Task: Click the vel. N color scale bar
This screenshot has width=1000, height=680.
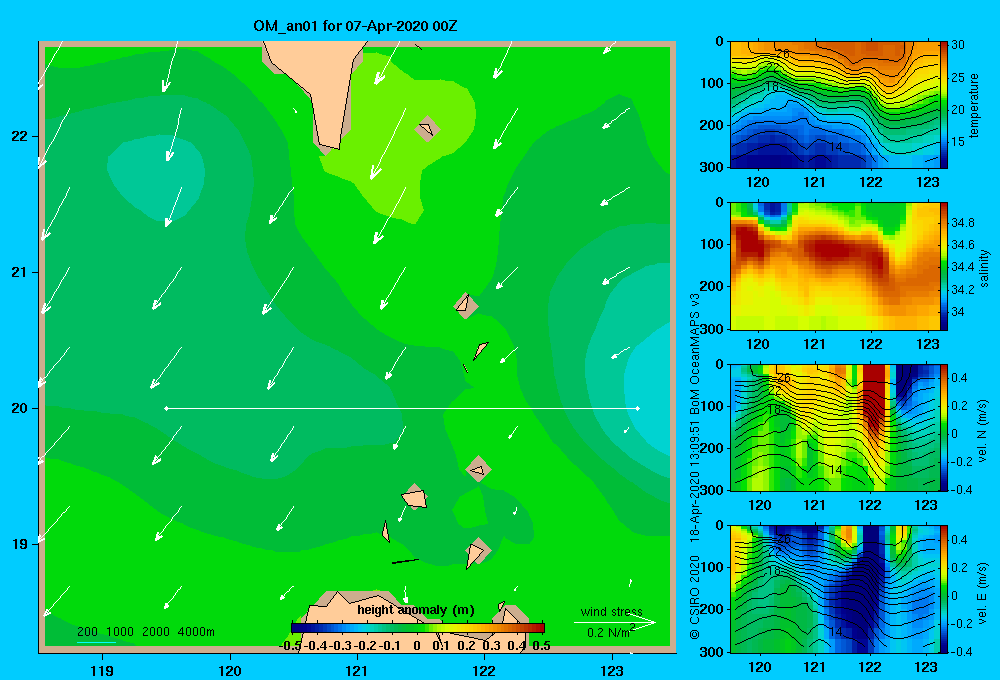Action: [944, 427]
